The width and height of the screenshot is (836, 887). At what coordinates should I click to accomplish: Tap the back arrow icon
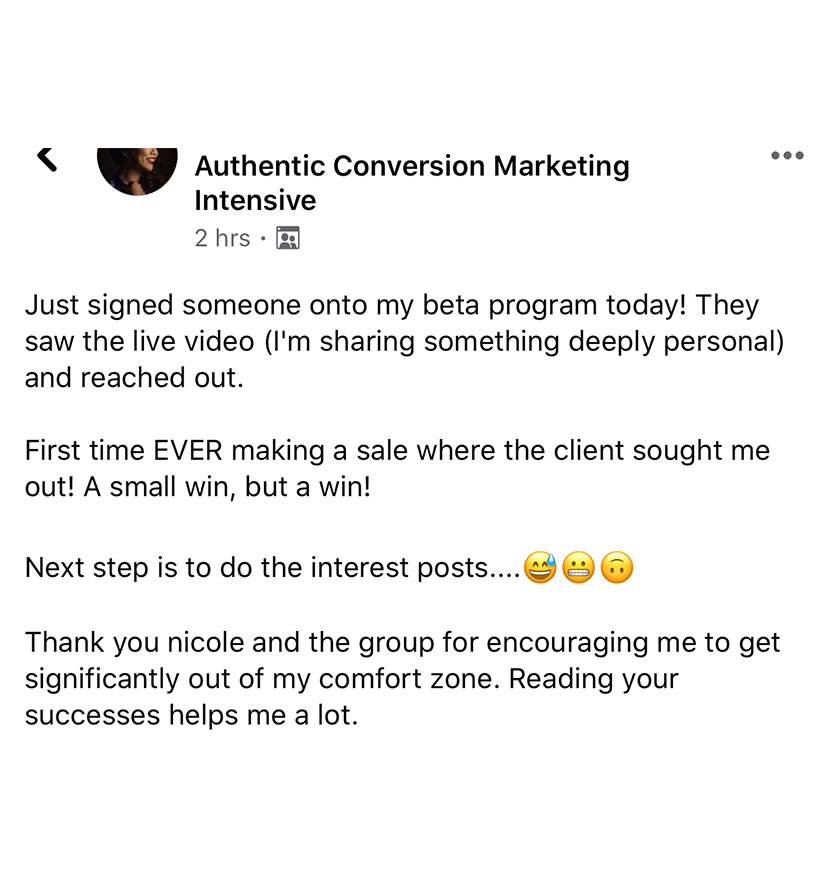[47, 157]
